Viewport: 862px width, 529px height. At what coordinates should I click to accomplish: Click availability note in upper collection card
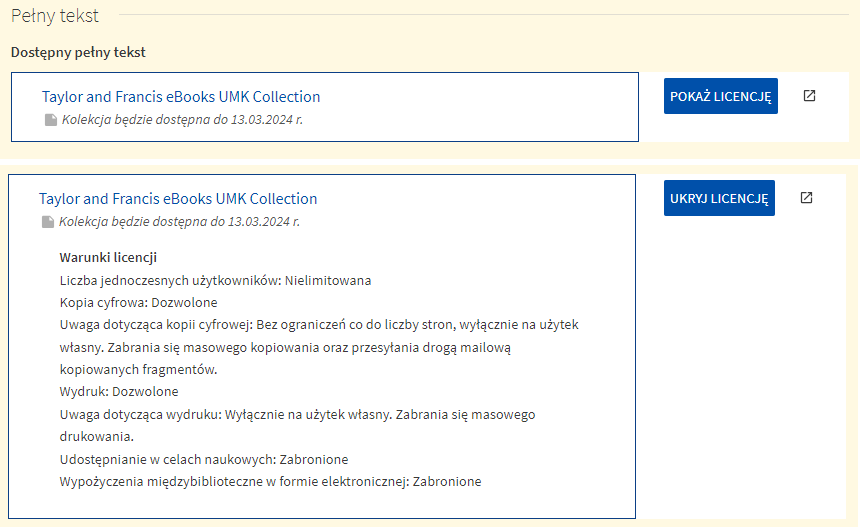click(182, 119)
